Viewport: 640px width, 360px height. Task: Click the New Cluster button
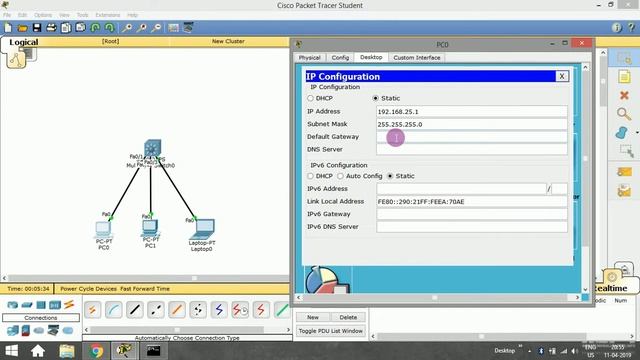click(x=228, y=41)
